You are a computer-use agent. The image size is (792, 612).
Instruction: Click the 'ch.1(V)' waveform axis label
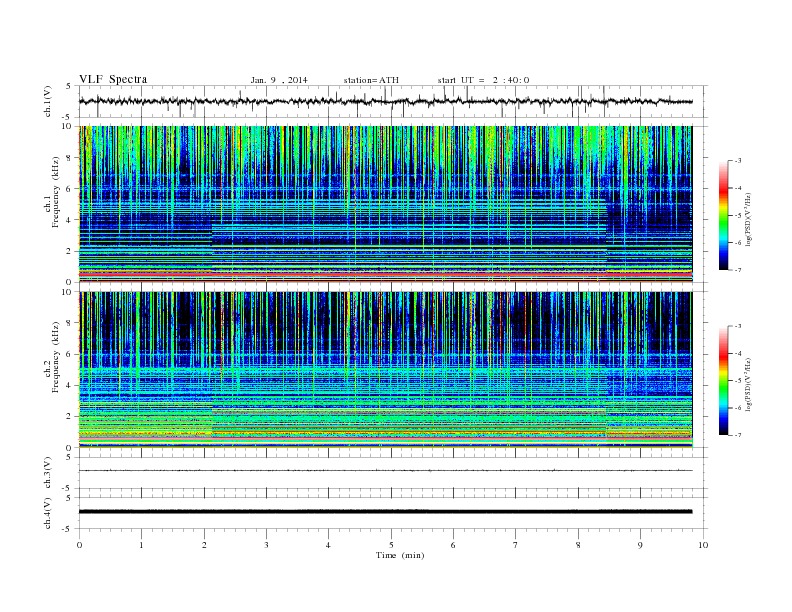[48, 101]
